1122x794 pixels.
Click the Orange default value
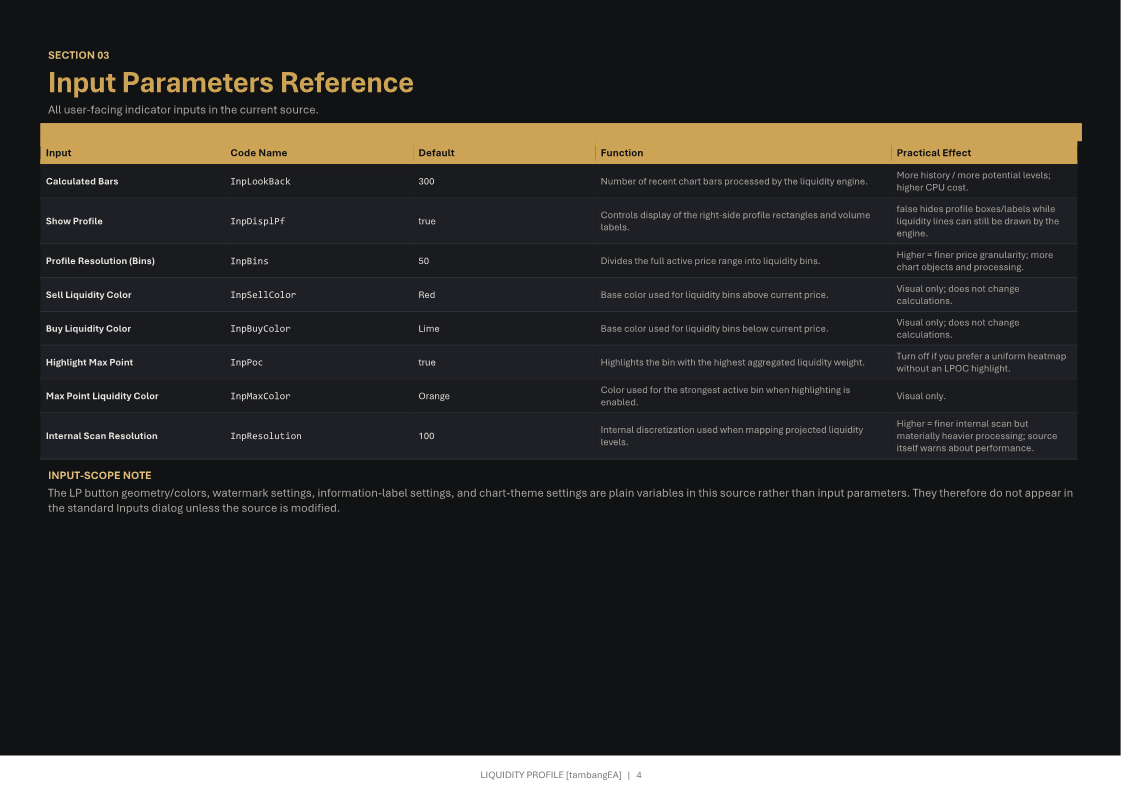click(x=434, y=396)
